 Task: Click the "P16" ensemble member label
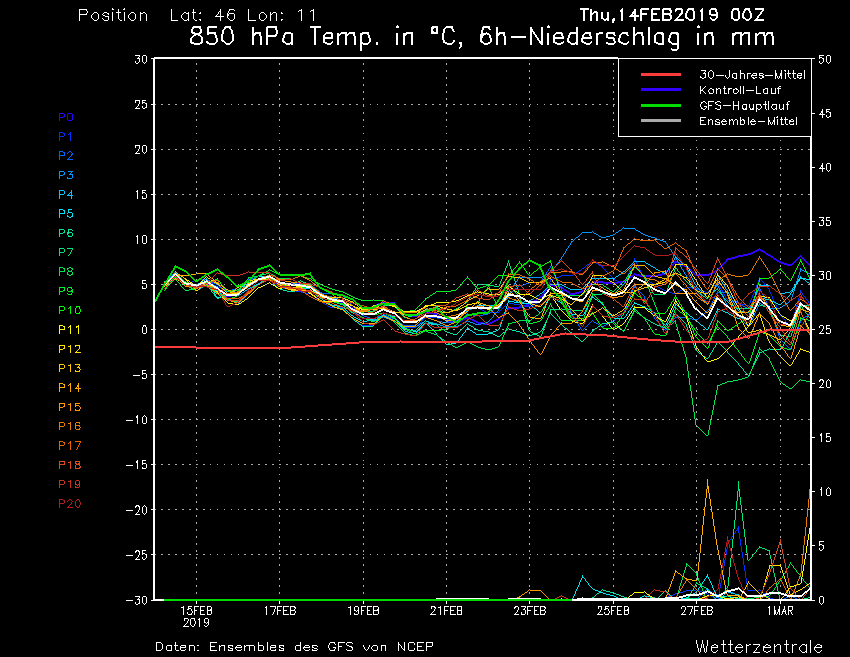[x=70, y=426]
